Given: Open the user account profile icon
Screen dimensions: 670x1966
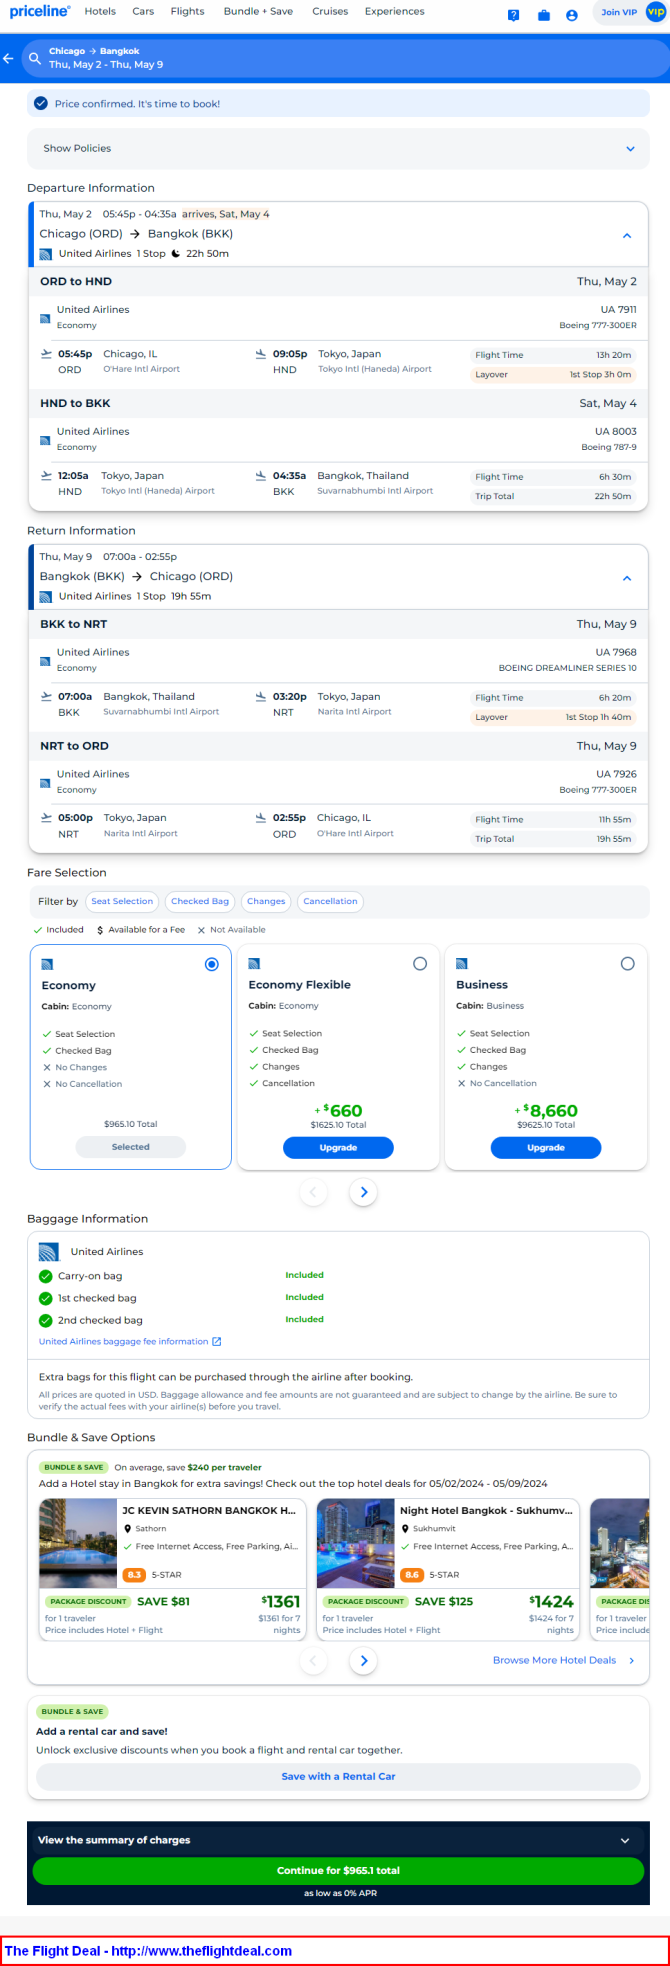Looking at the screenshot, I should 572,15.
